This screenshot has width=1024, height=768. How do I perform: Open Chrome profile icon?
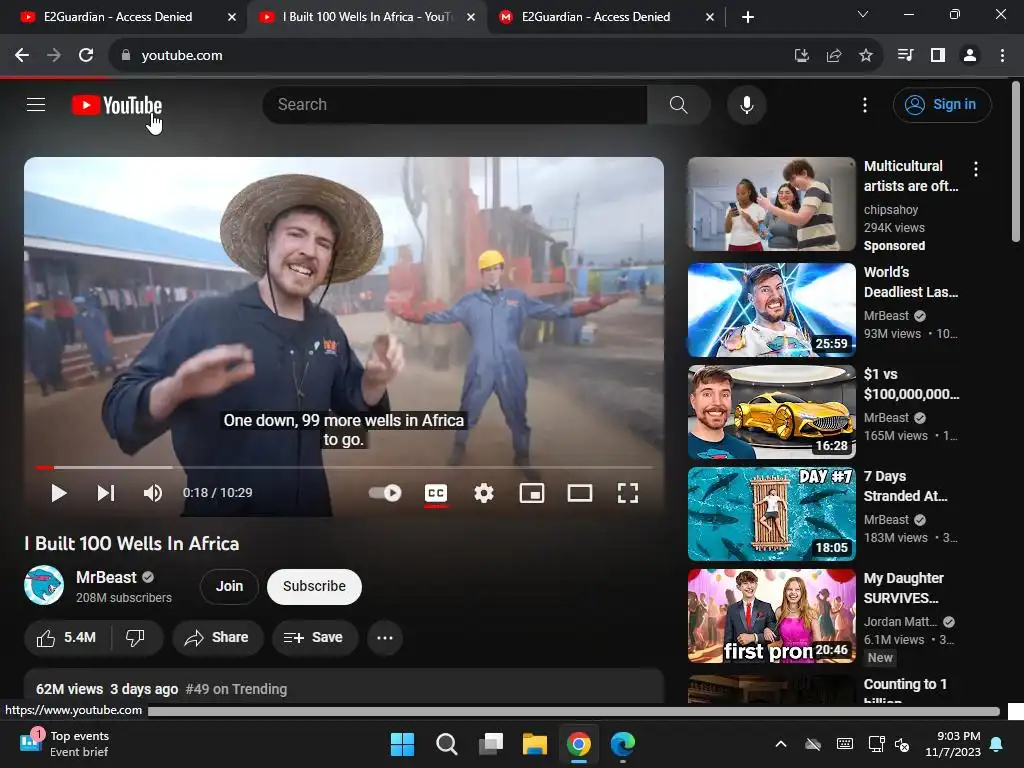point(970,56)
